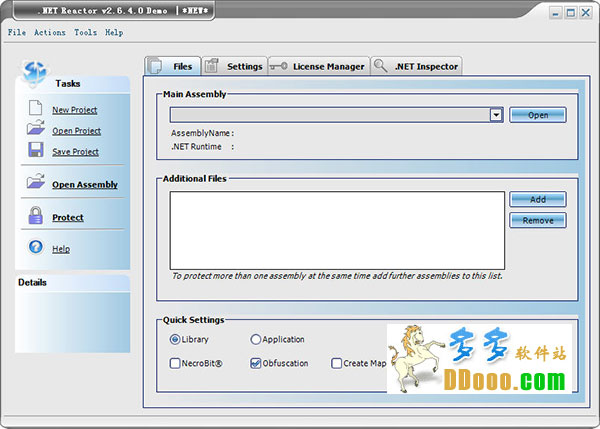This screenshot has height=429, width=600.
Task: Click the License Manager key icon
Action: click(x=279, y=66)
